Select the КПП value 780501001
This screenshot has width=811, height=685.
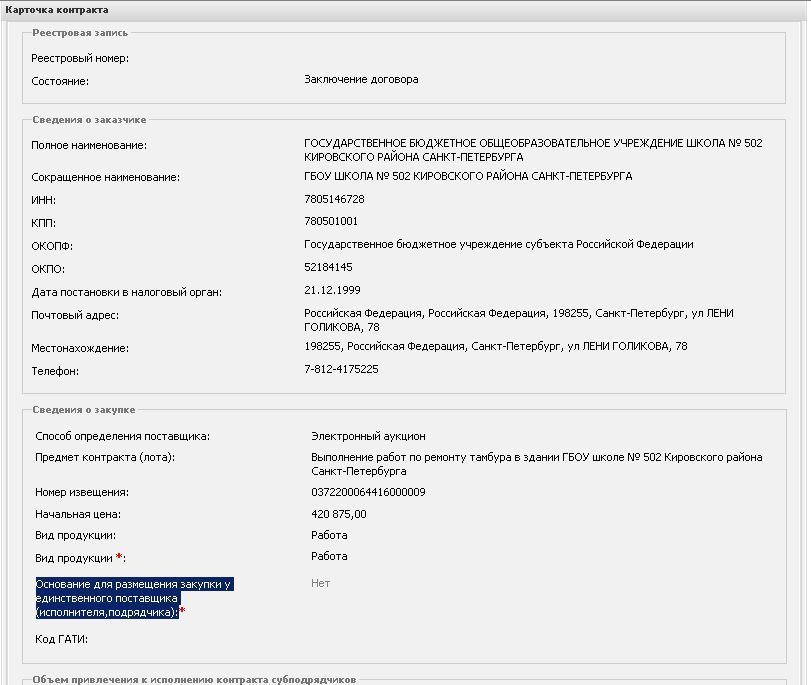coord(331,221)
